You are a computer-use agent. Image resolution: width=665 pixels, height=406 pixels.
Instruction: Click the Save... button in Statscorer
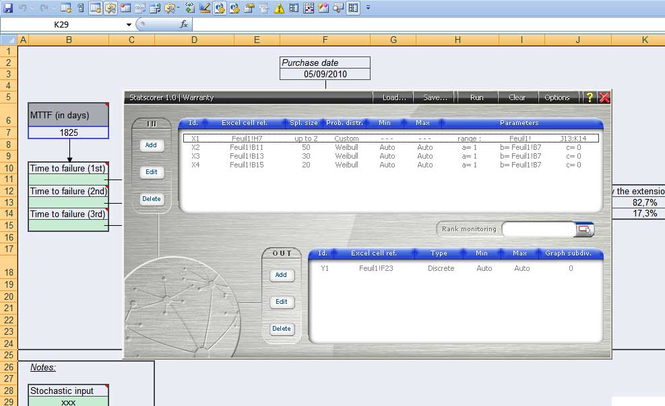[435, 98]
